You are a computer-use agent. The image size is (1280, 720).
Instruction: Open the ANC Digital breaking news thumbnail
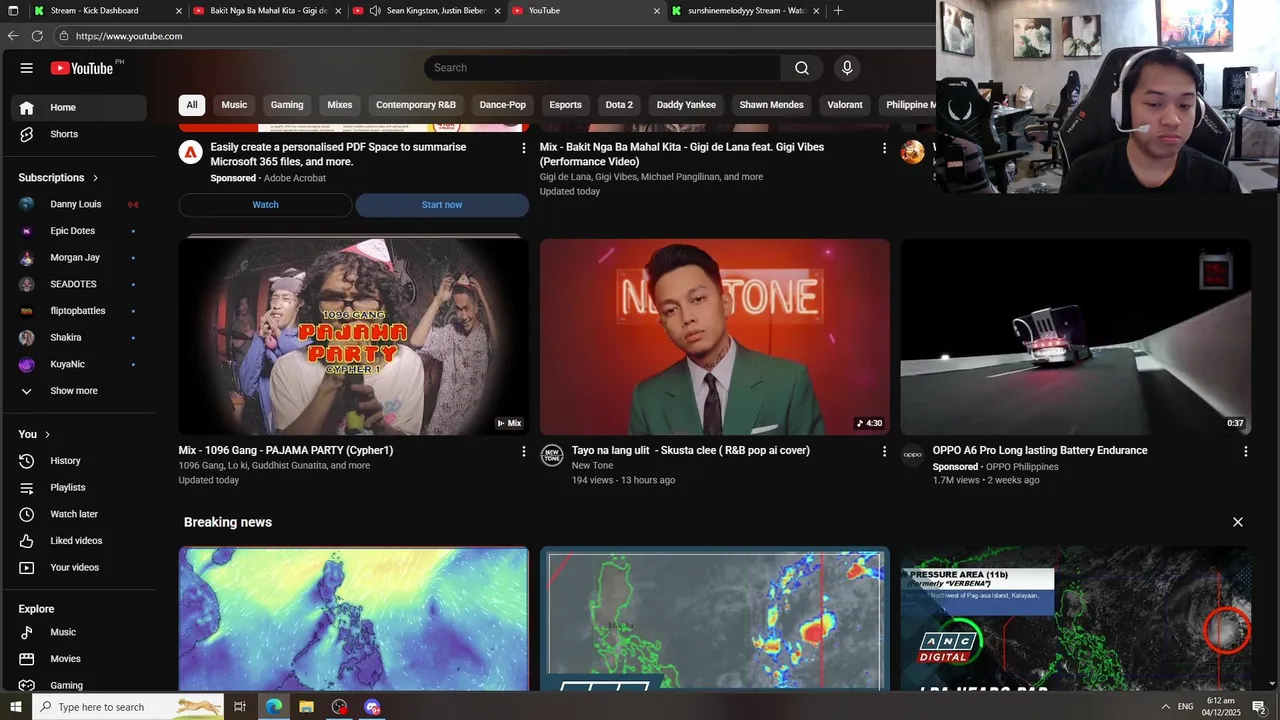[x=1076, y=618]
